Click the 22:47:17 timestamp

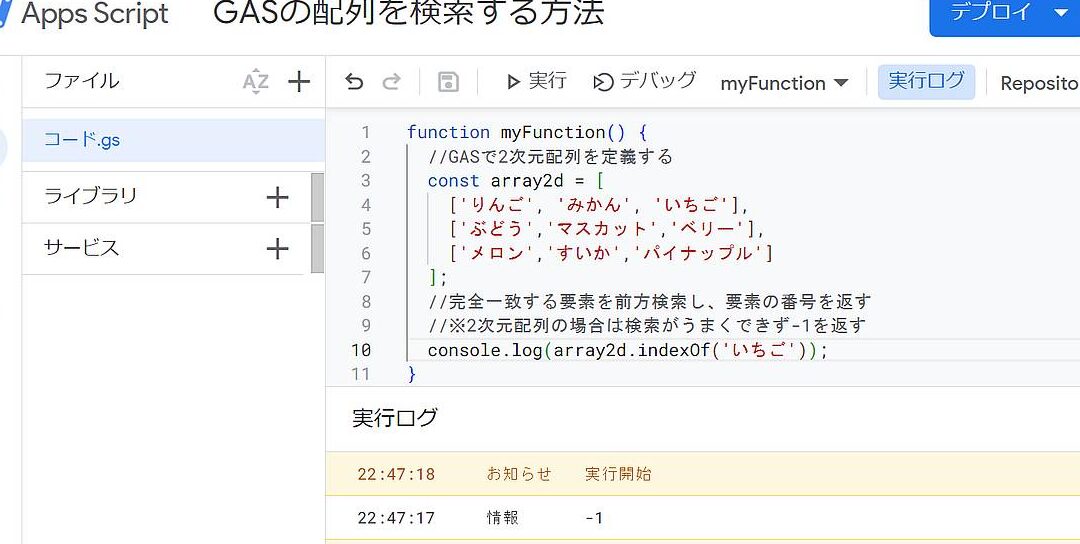coord(396,518)
